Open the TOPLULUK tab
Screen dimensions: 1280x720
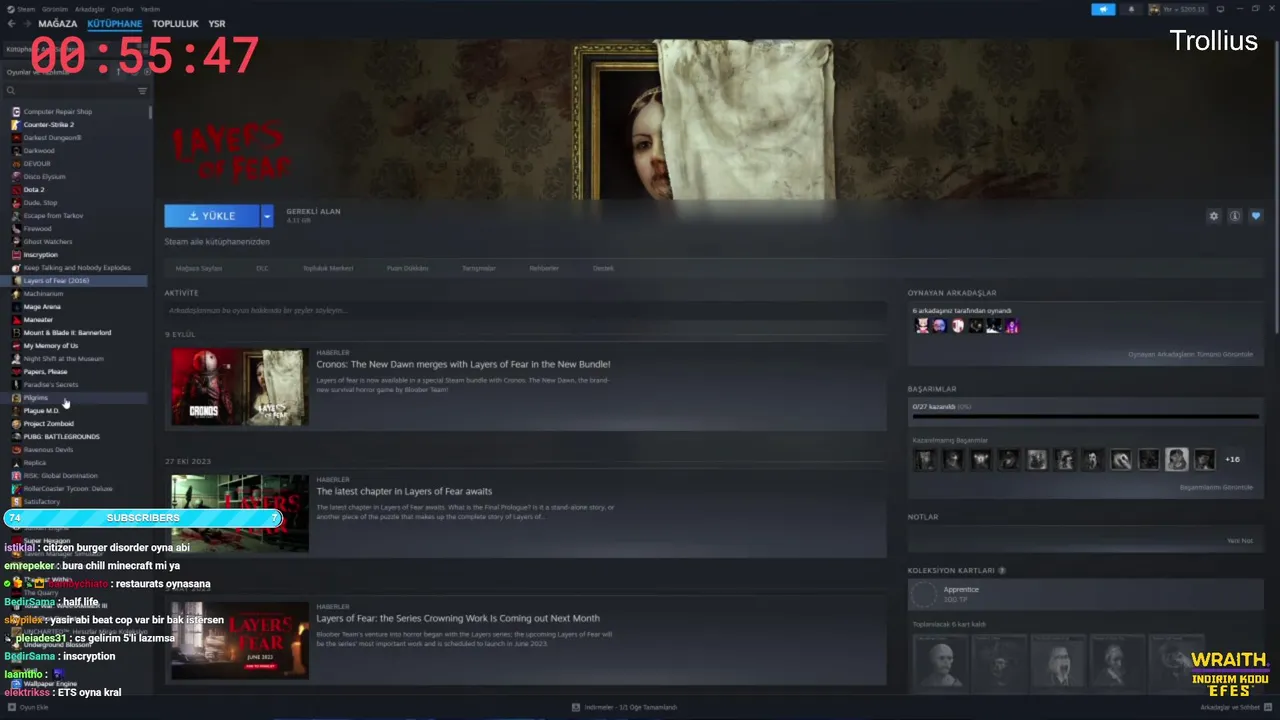click(175, 23)
